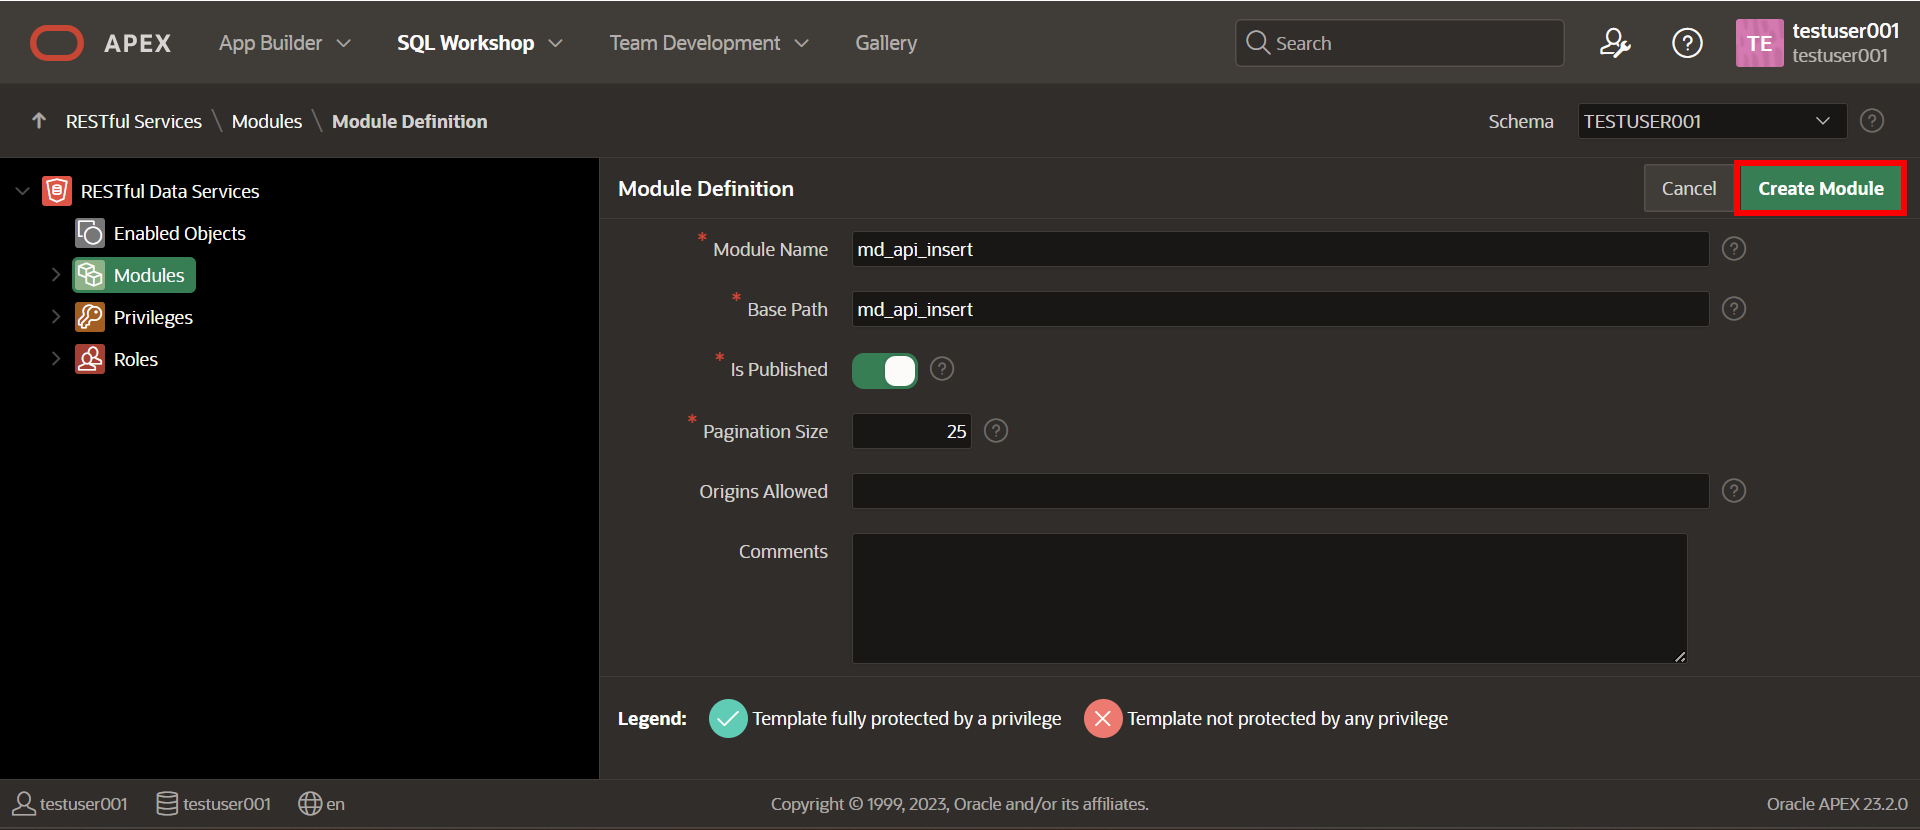Open help for Origins Allowed
This screenshot has width=1920, height=830.
1734,491
